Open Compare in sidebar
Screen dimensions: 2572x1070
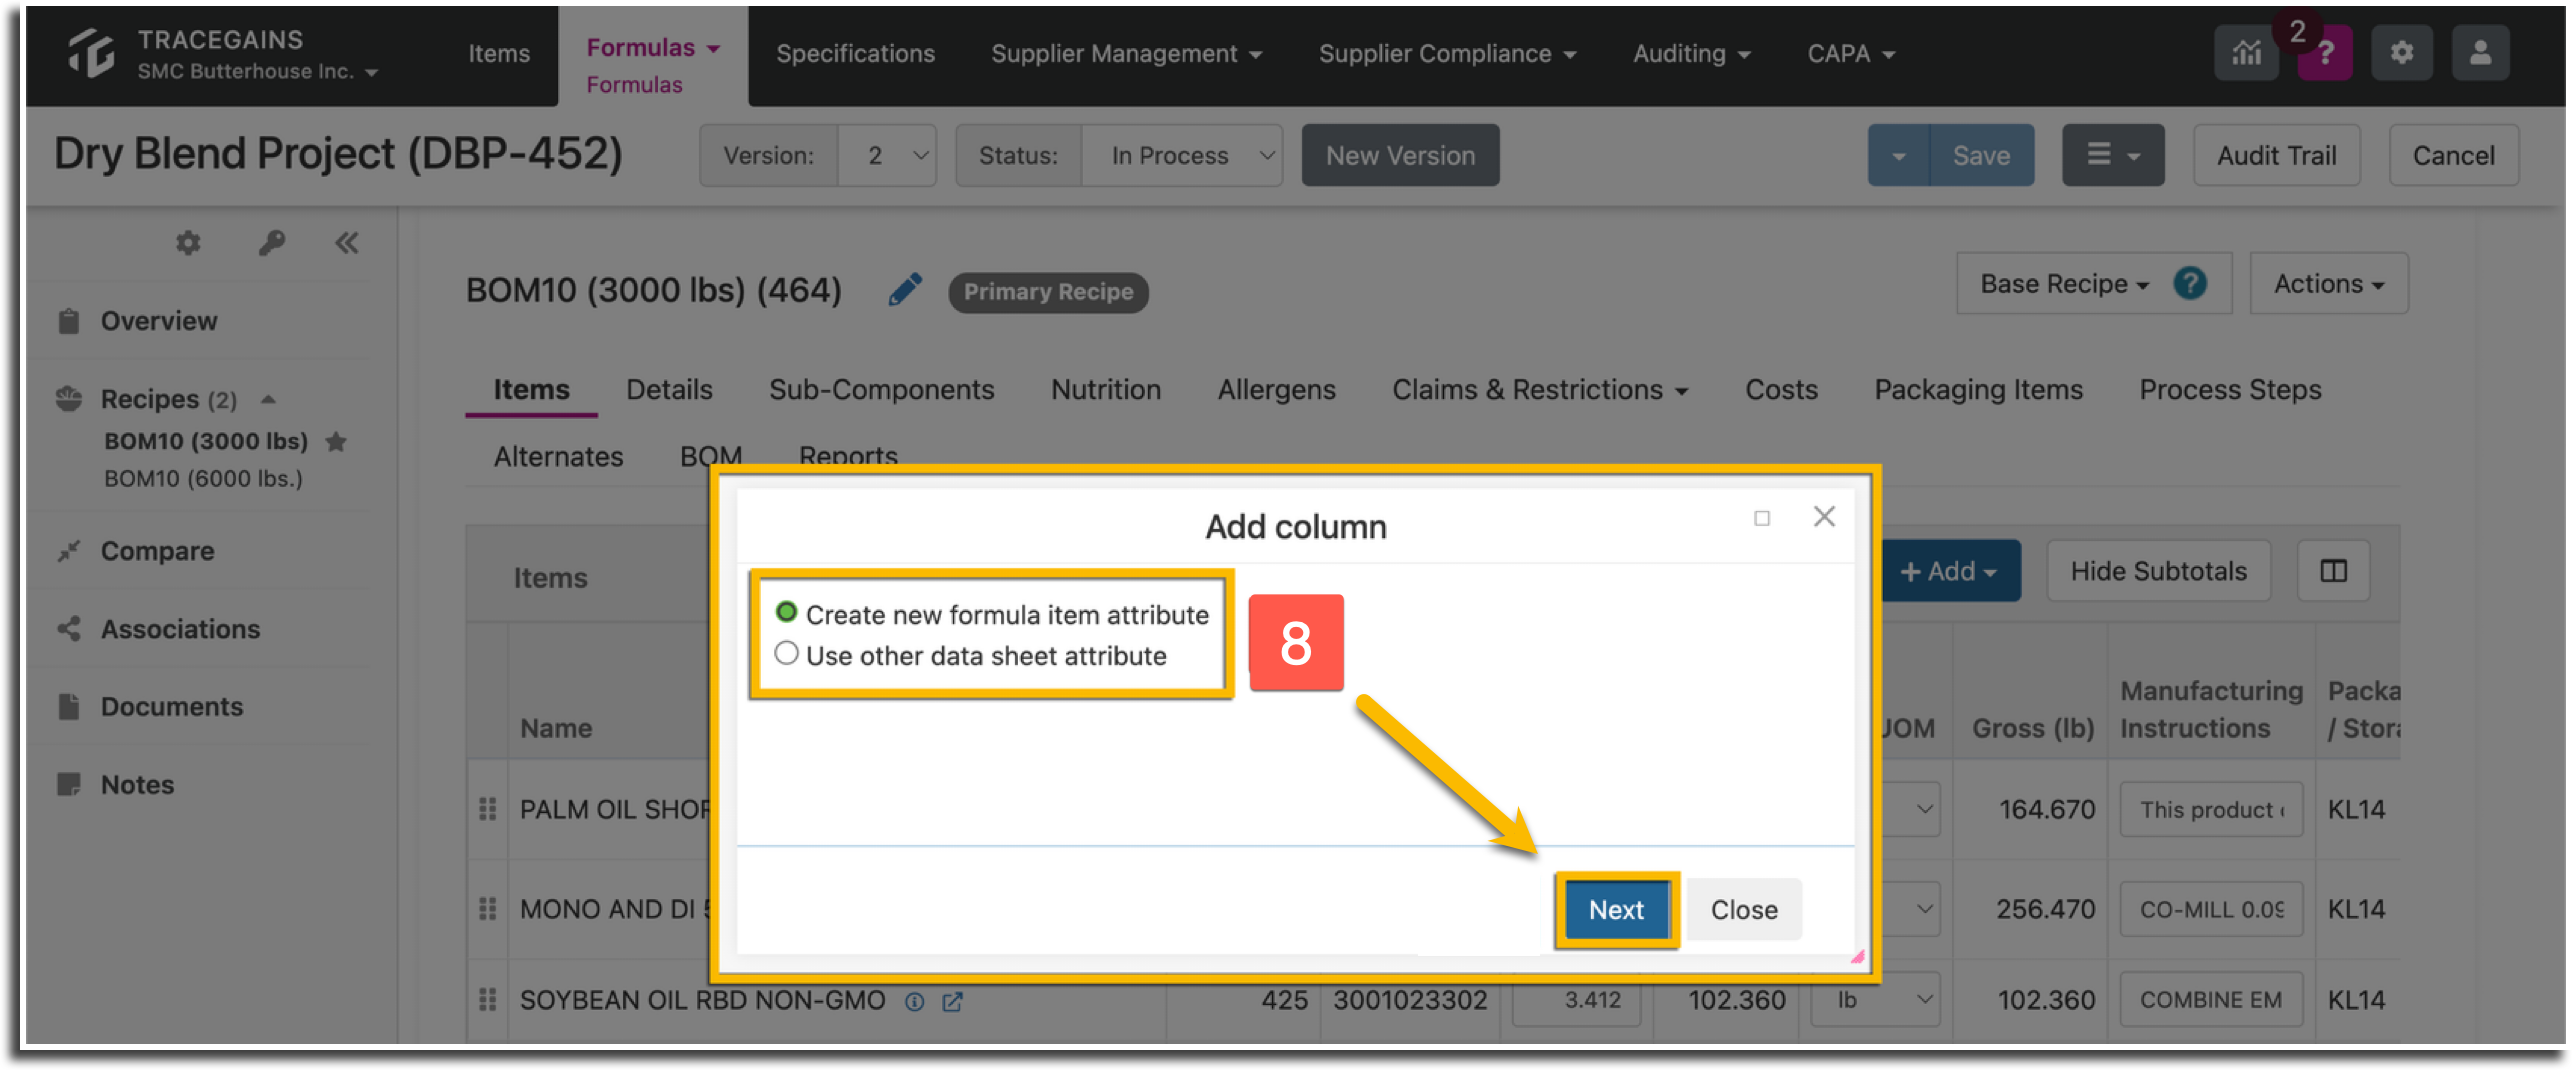point(157,551)
